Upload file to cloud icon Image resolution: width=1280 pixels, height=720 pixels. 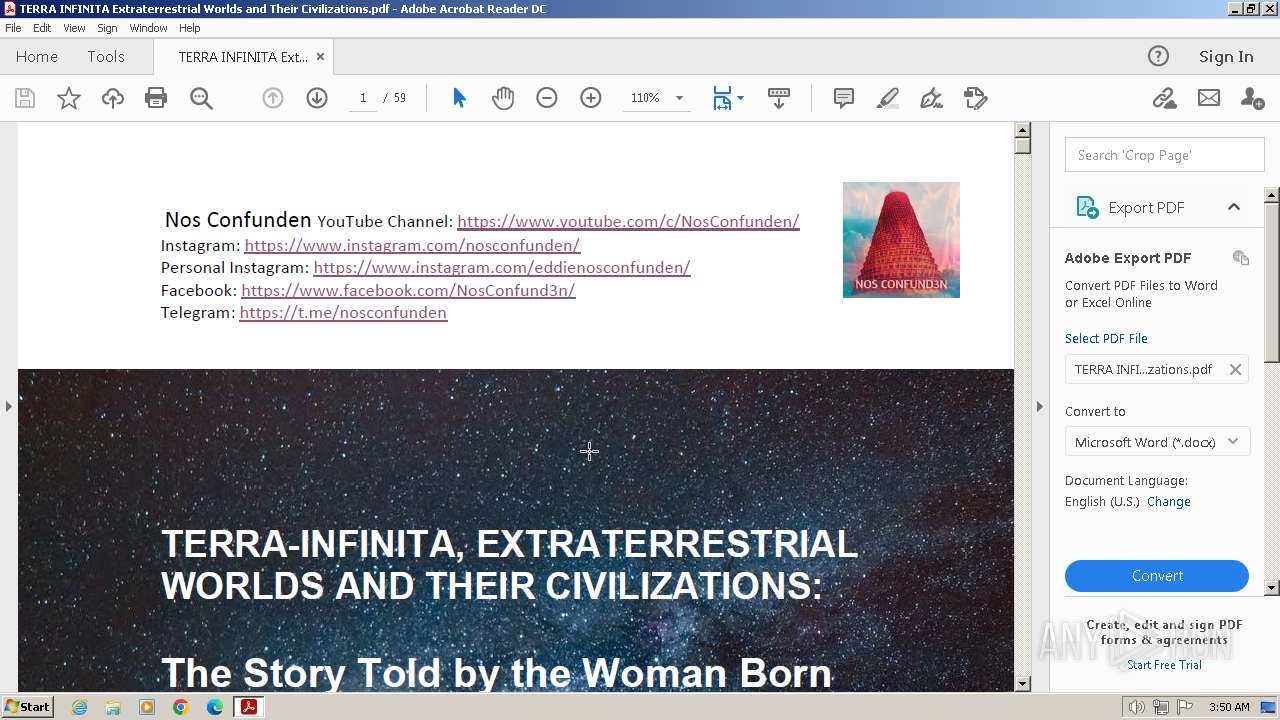[x=113, y=98]
